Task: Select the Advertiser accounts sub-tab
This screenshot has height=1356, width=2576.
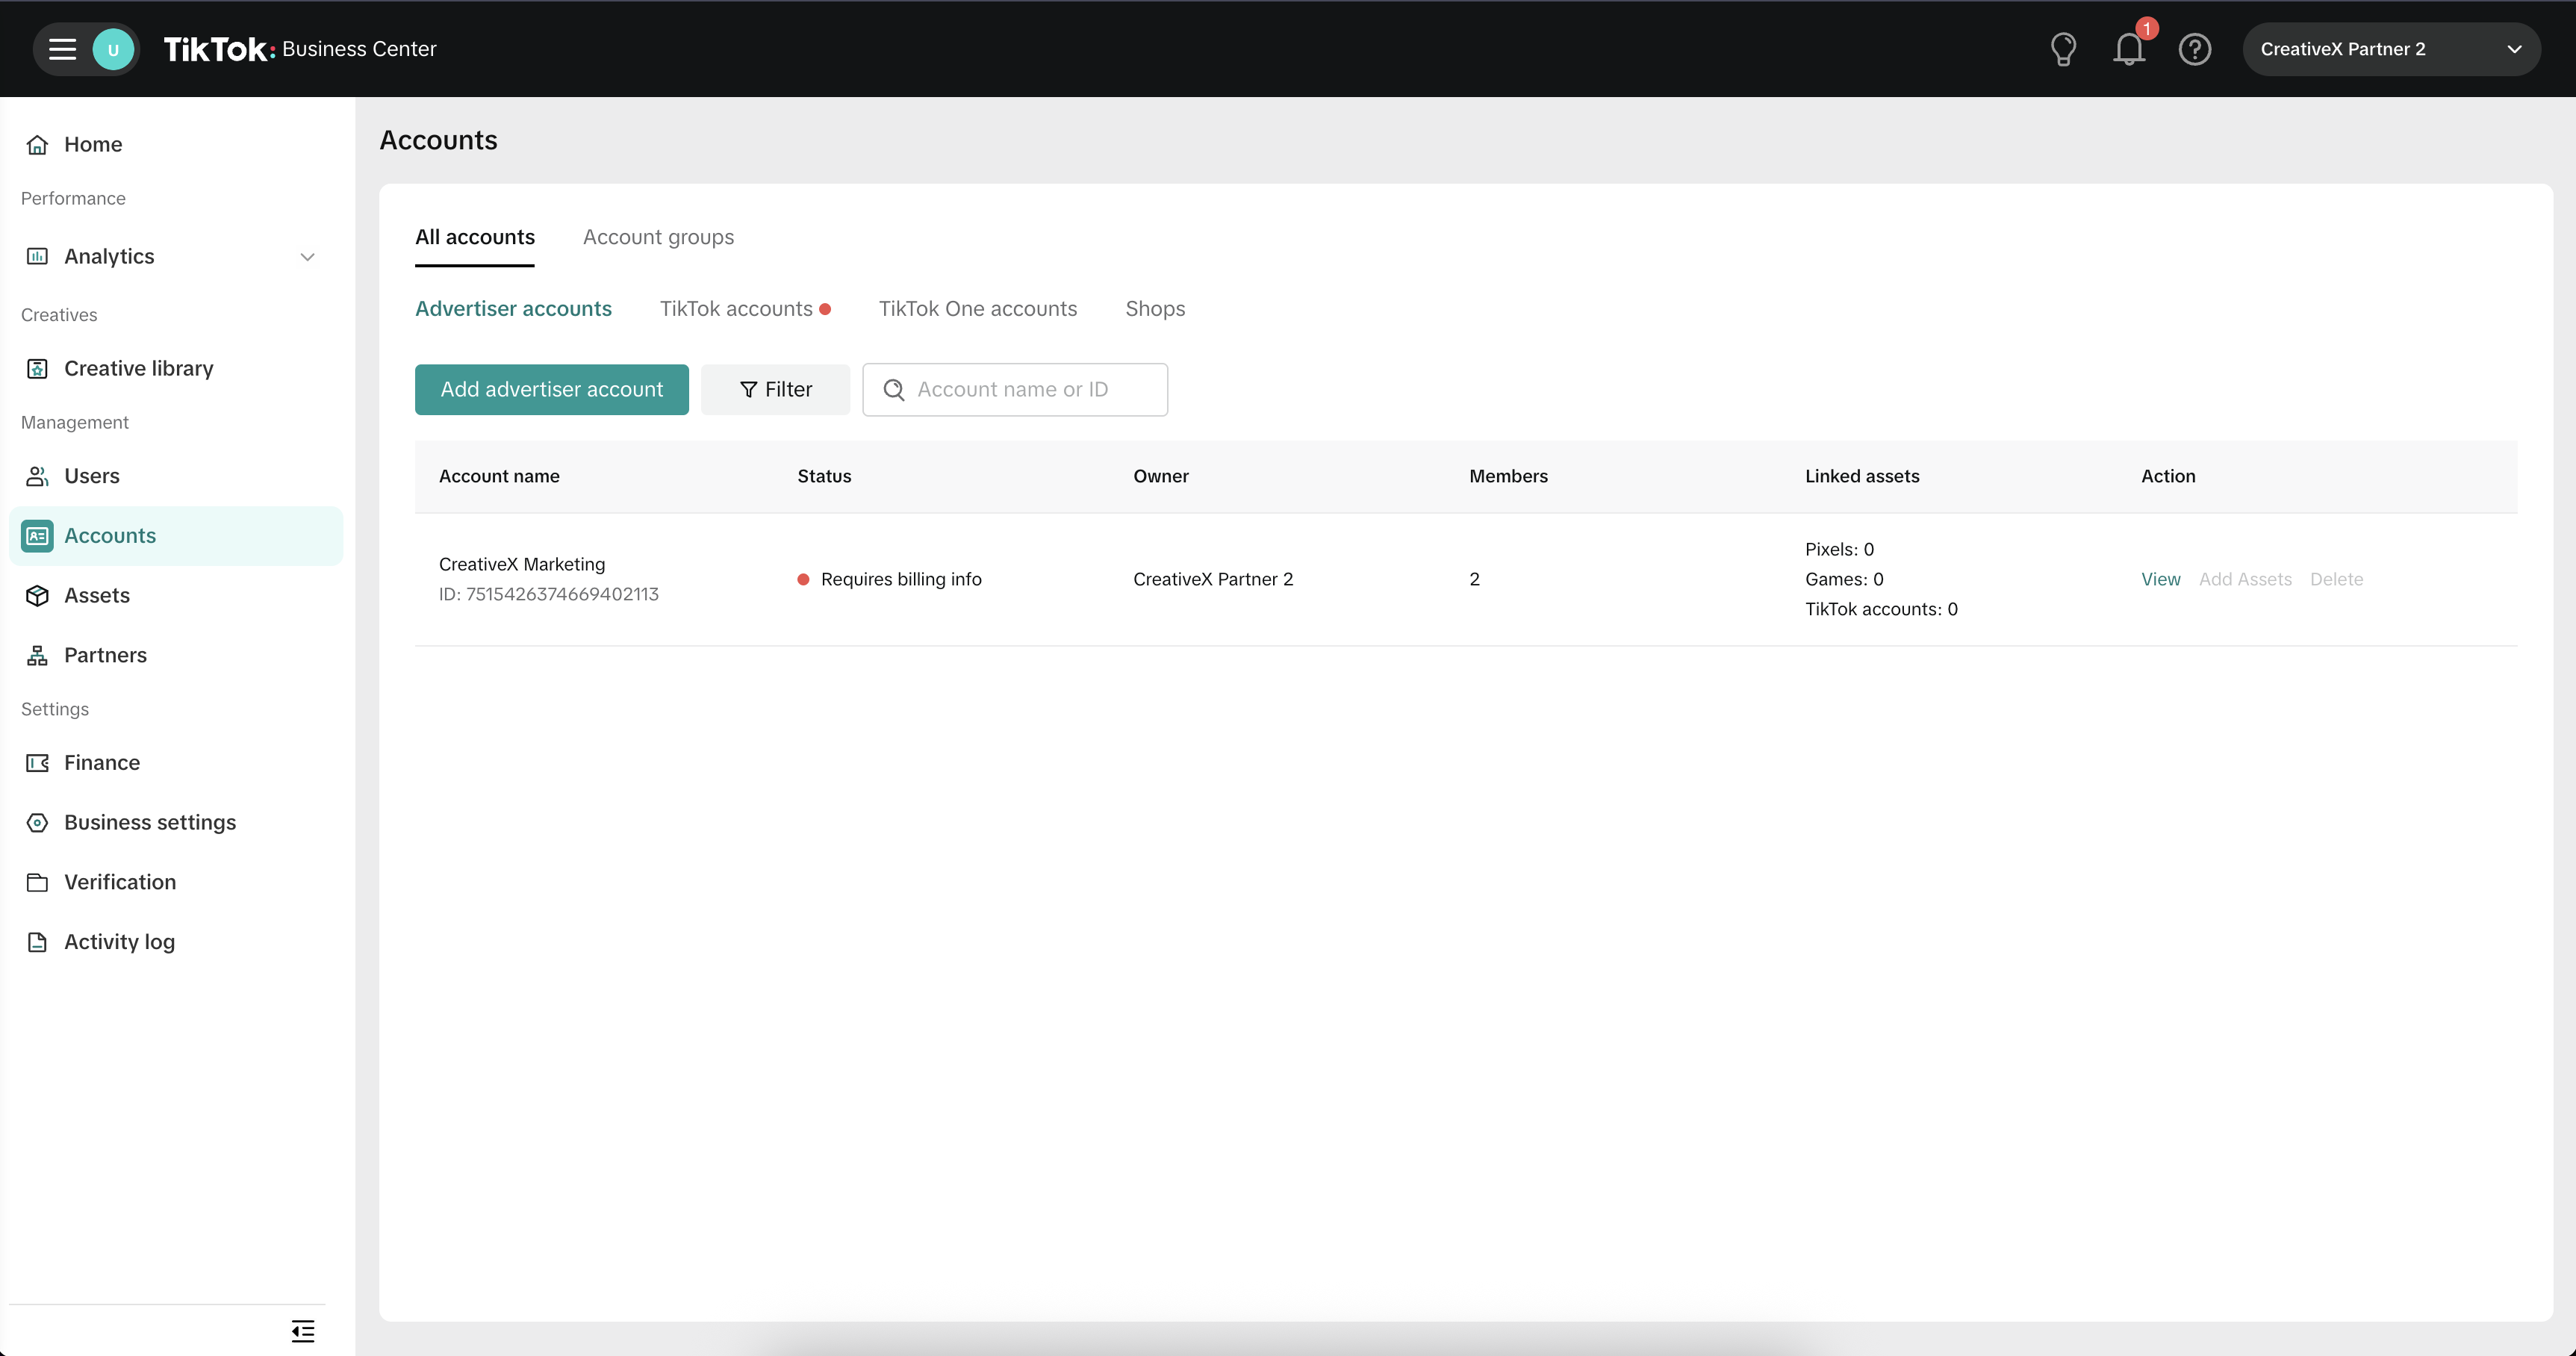Action: coord(513,309)
